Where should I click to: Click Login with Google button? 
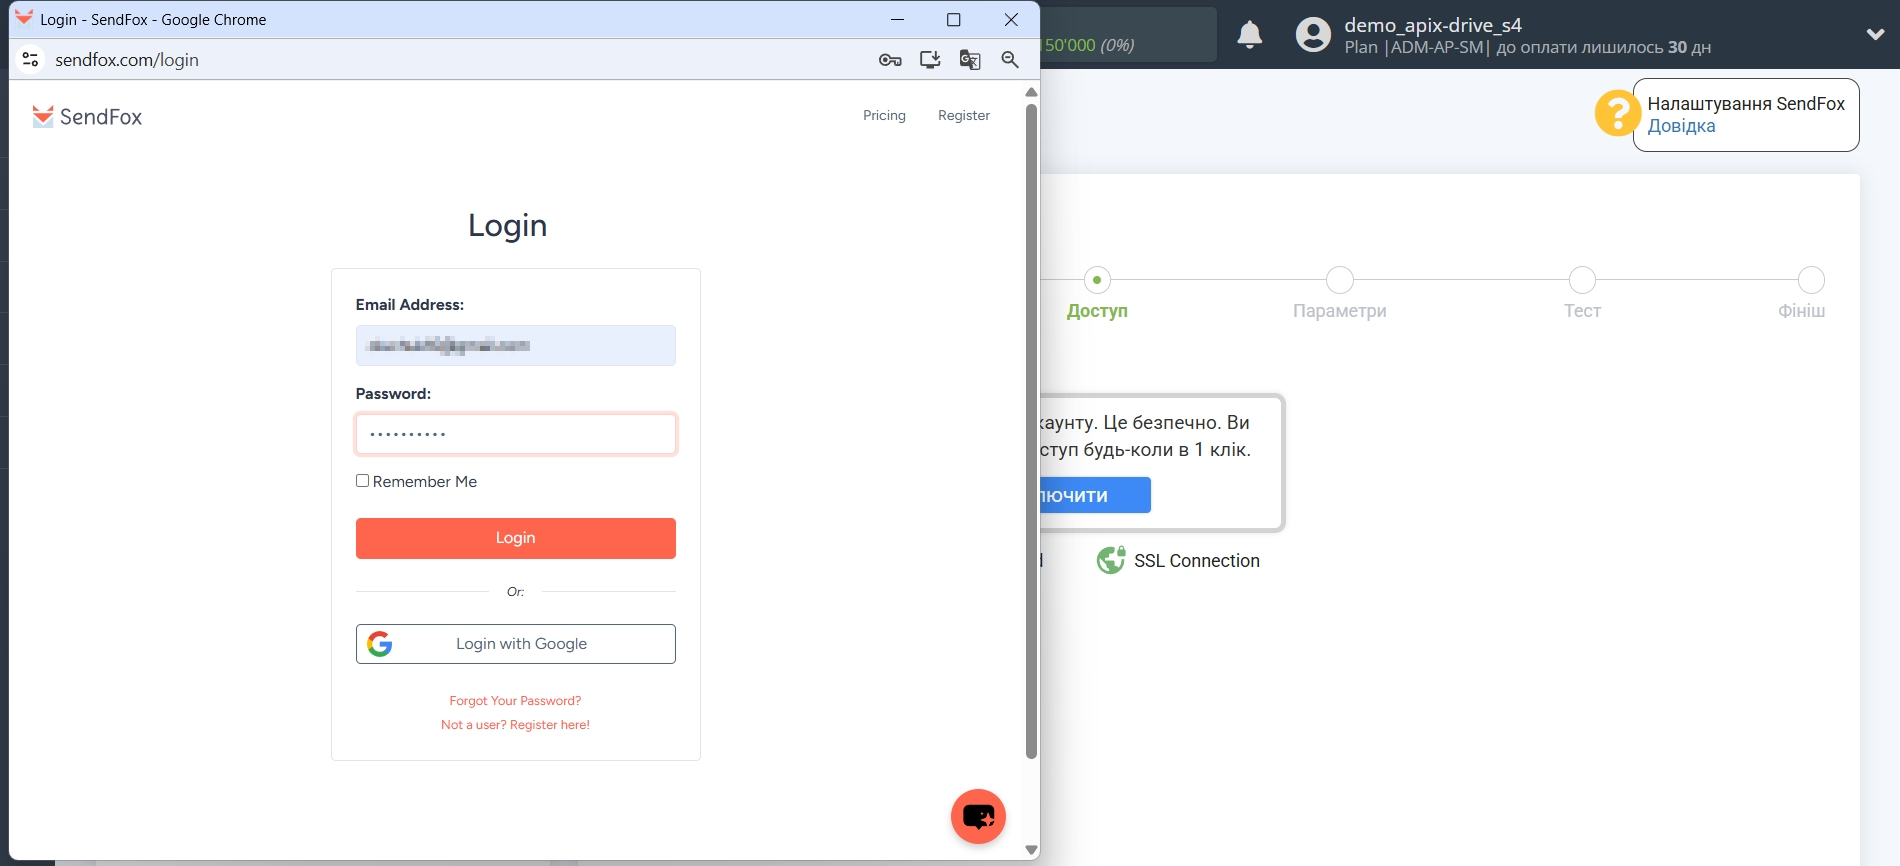point(516,644)
